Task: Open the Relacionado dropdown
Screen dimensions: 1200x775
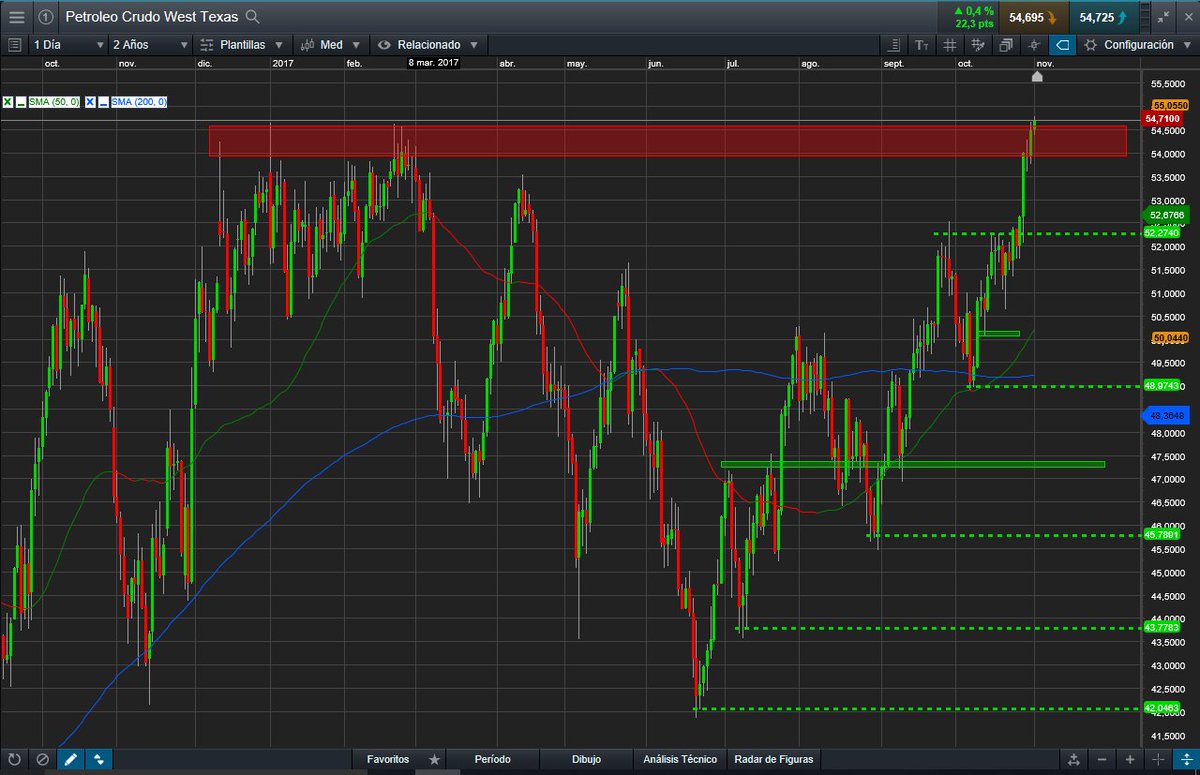Action: (x=429, y=45)
